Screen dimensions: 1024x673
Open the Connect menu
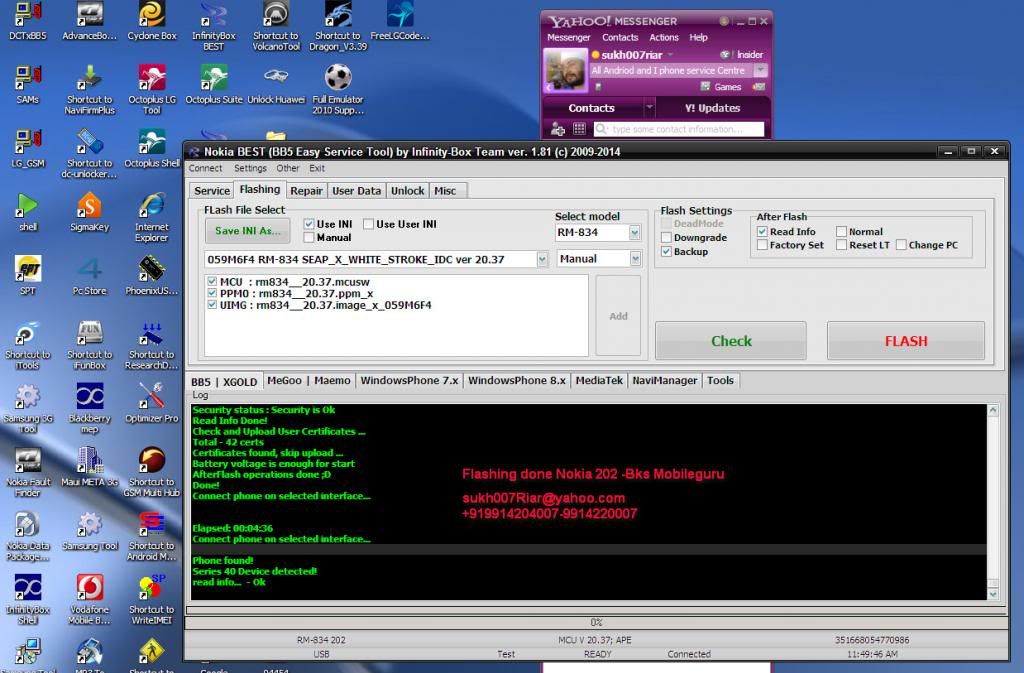pos(206,168)
